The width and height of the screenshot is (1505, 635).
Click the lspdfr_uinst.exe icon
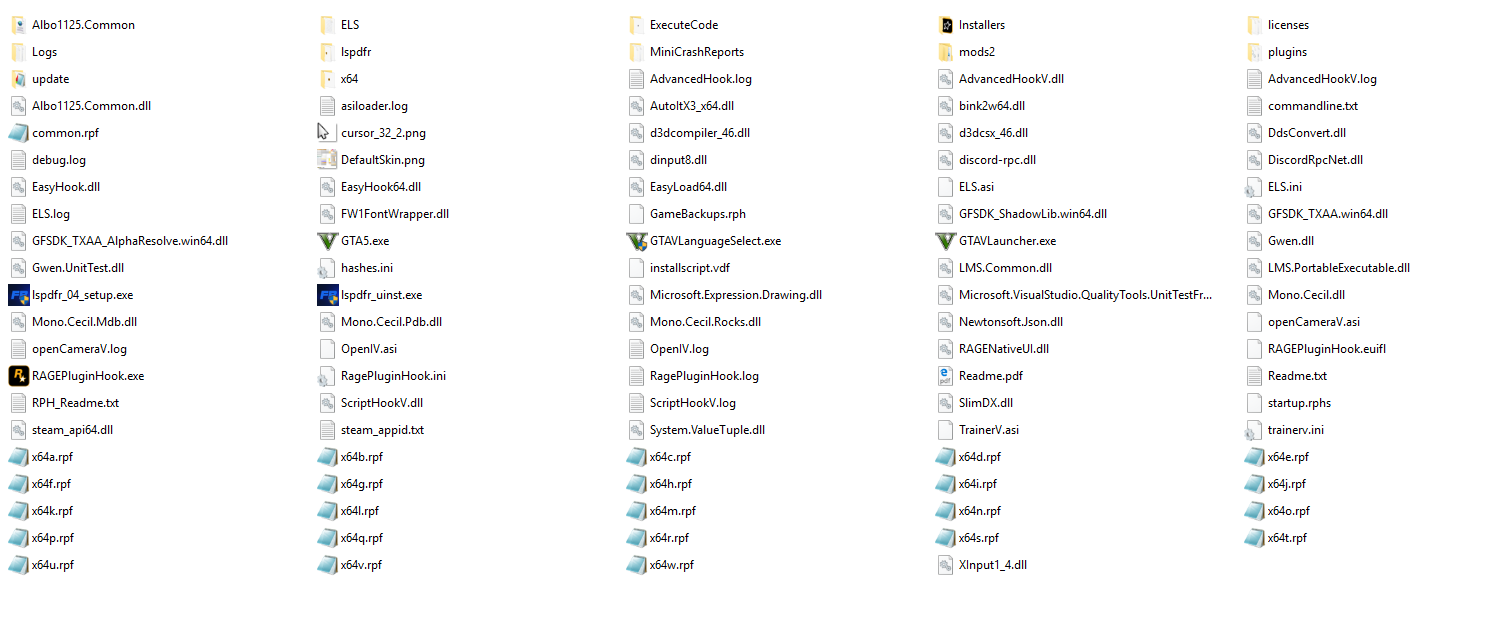(x=328, y=295)
